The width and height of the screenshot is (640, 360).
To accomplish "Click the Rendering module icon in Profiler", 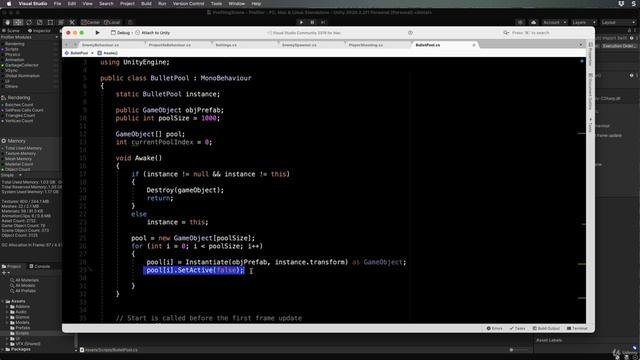I will click(4, 98).
